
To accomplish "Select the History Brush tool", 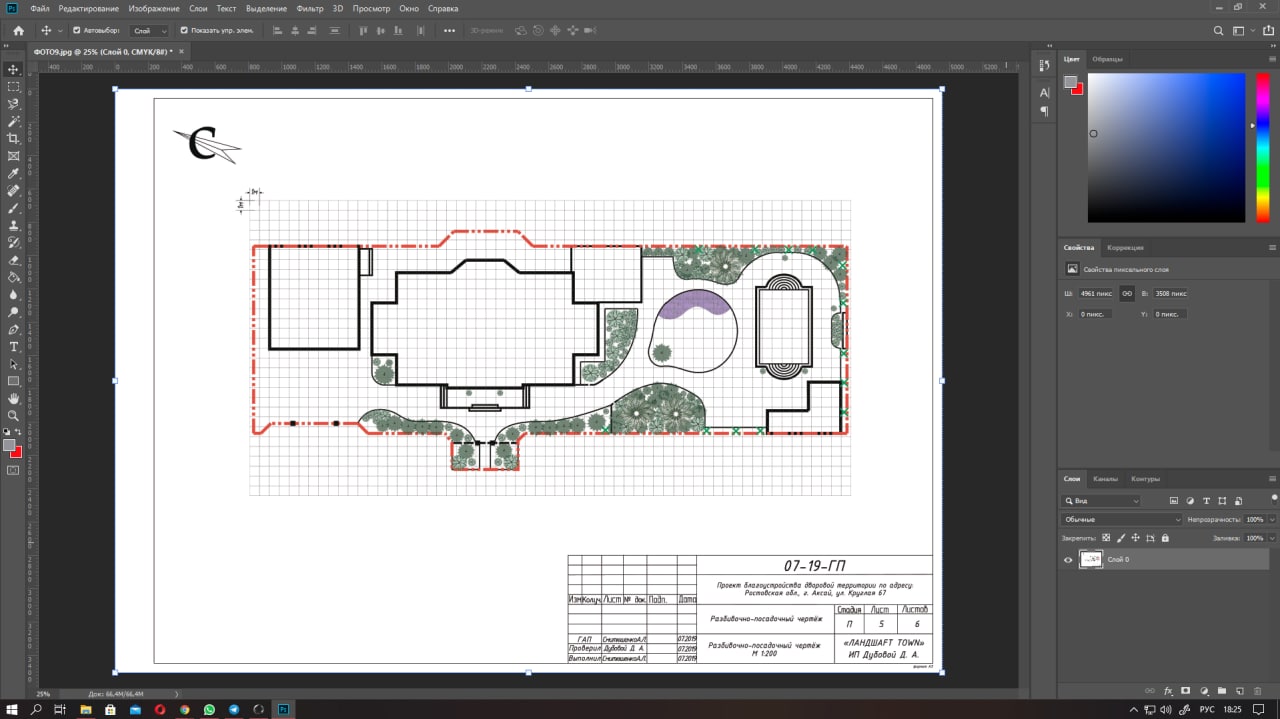I will click(13, 242).
